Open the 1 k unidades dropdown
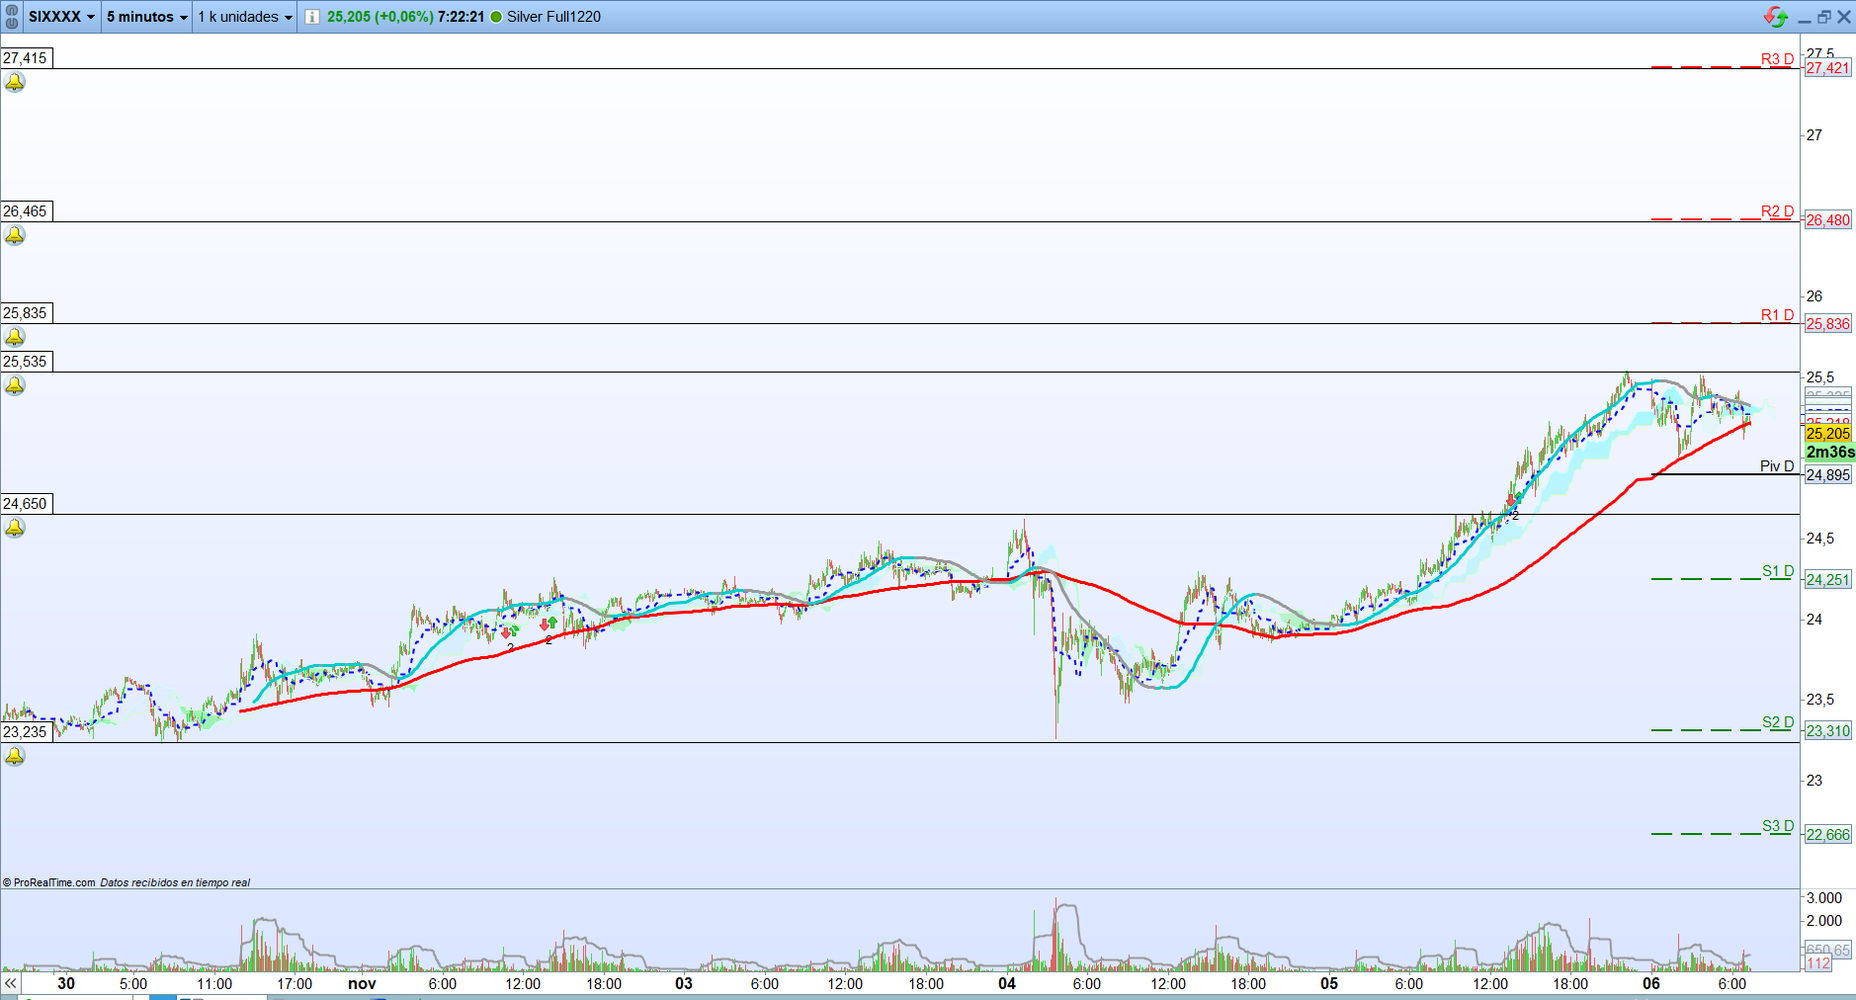The width and height of the screenshot is (1856, 1000). [x=245, y=16]
